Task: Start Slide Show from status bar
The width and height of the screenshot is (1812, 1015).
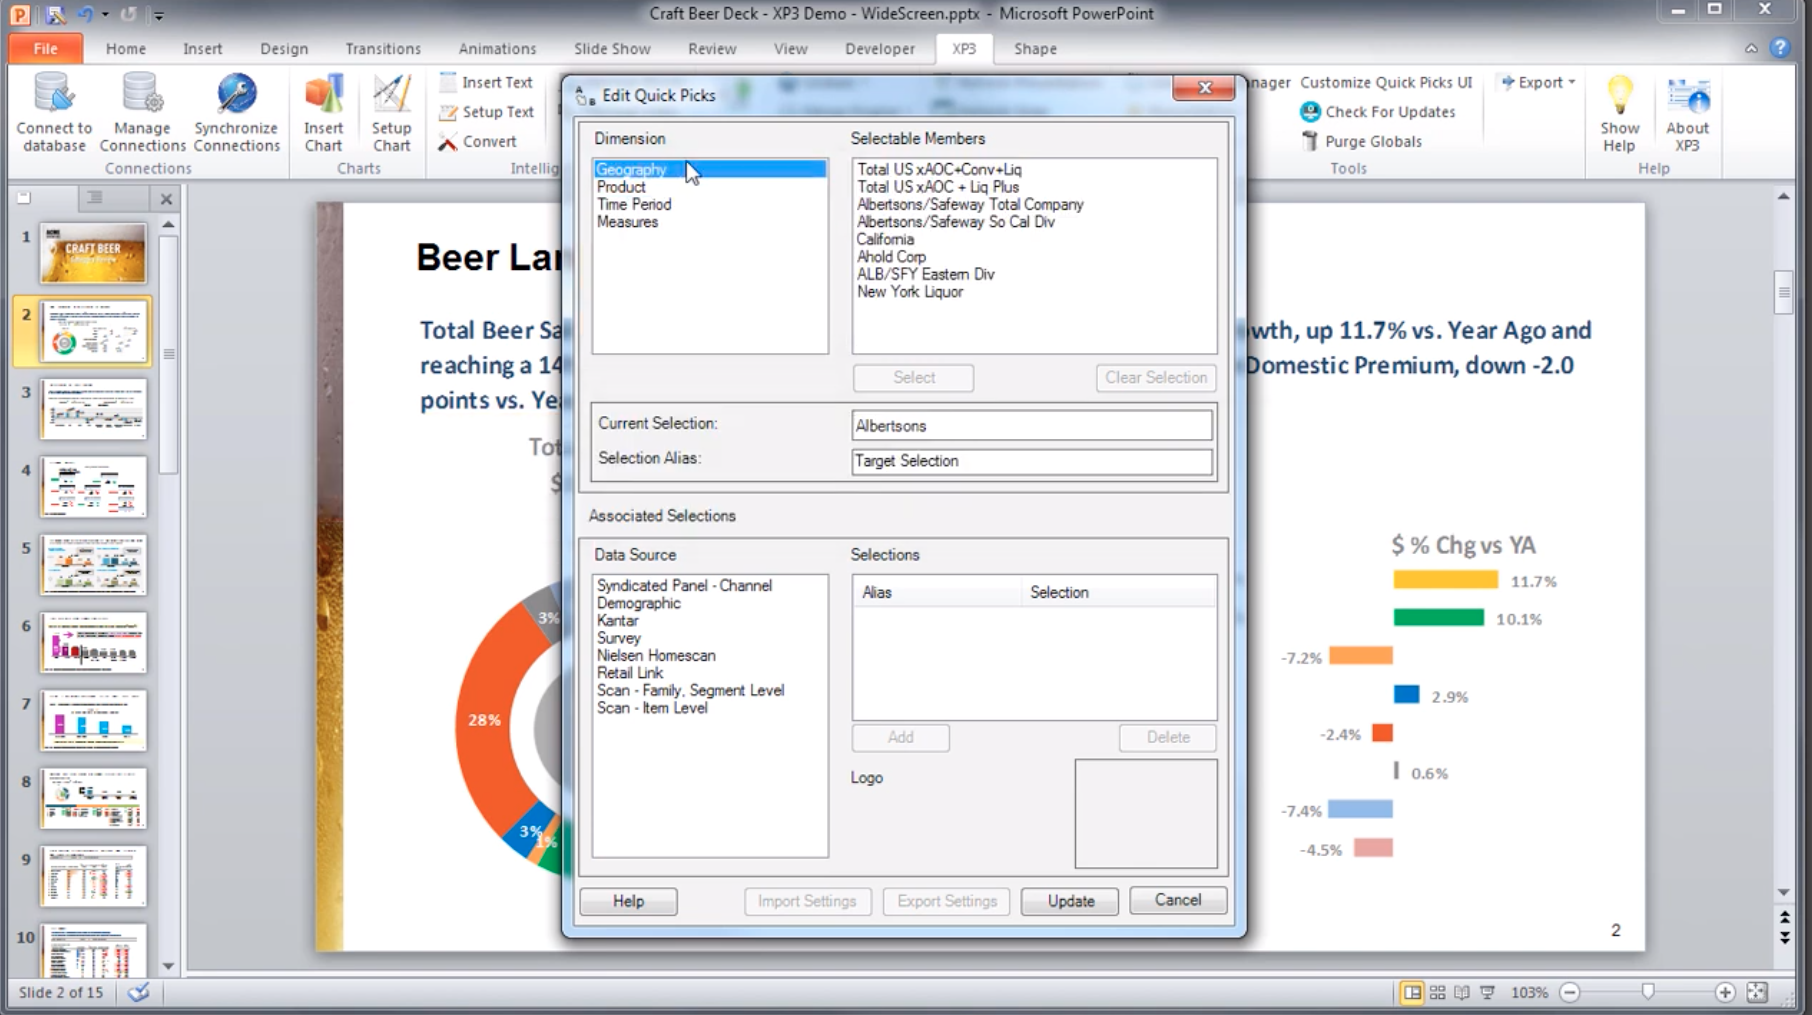Action: [x=1487, y=992]
